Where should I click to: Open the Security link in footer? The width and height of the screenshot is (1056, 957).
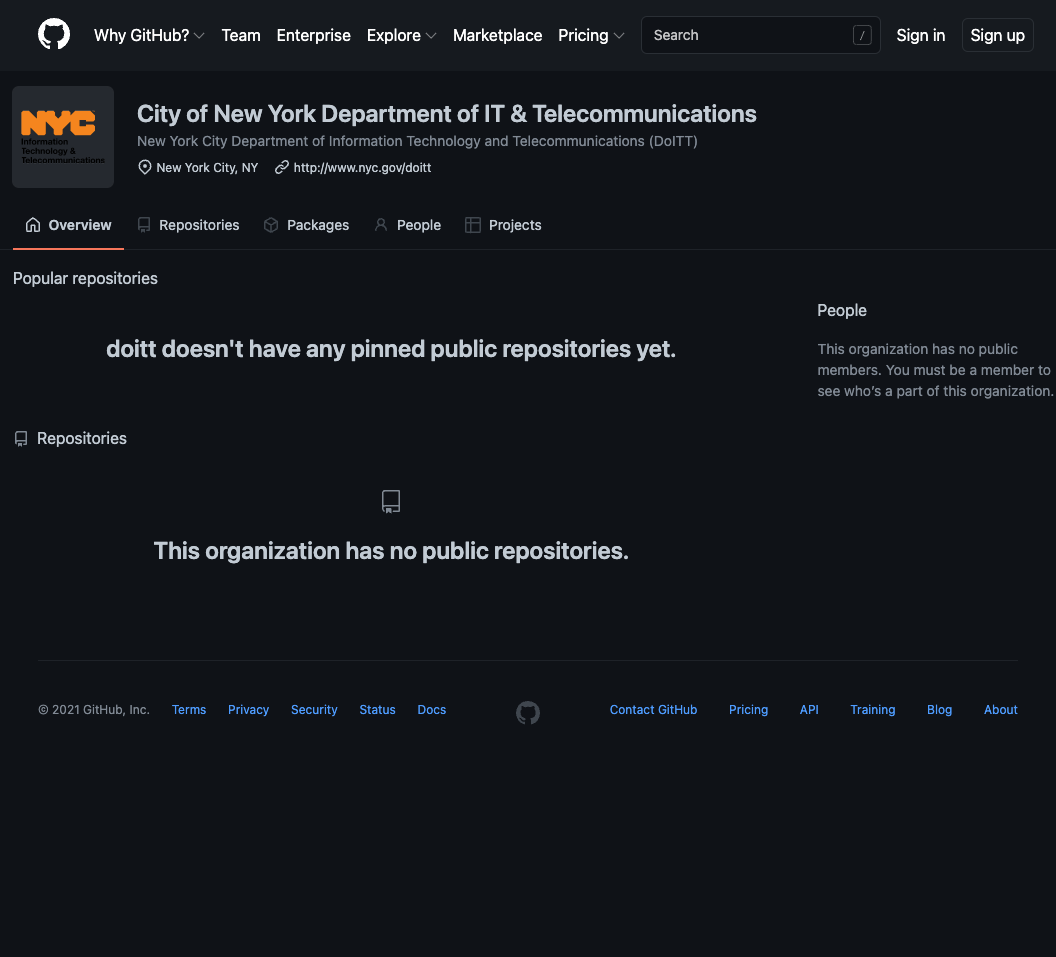click(315, 710)
